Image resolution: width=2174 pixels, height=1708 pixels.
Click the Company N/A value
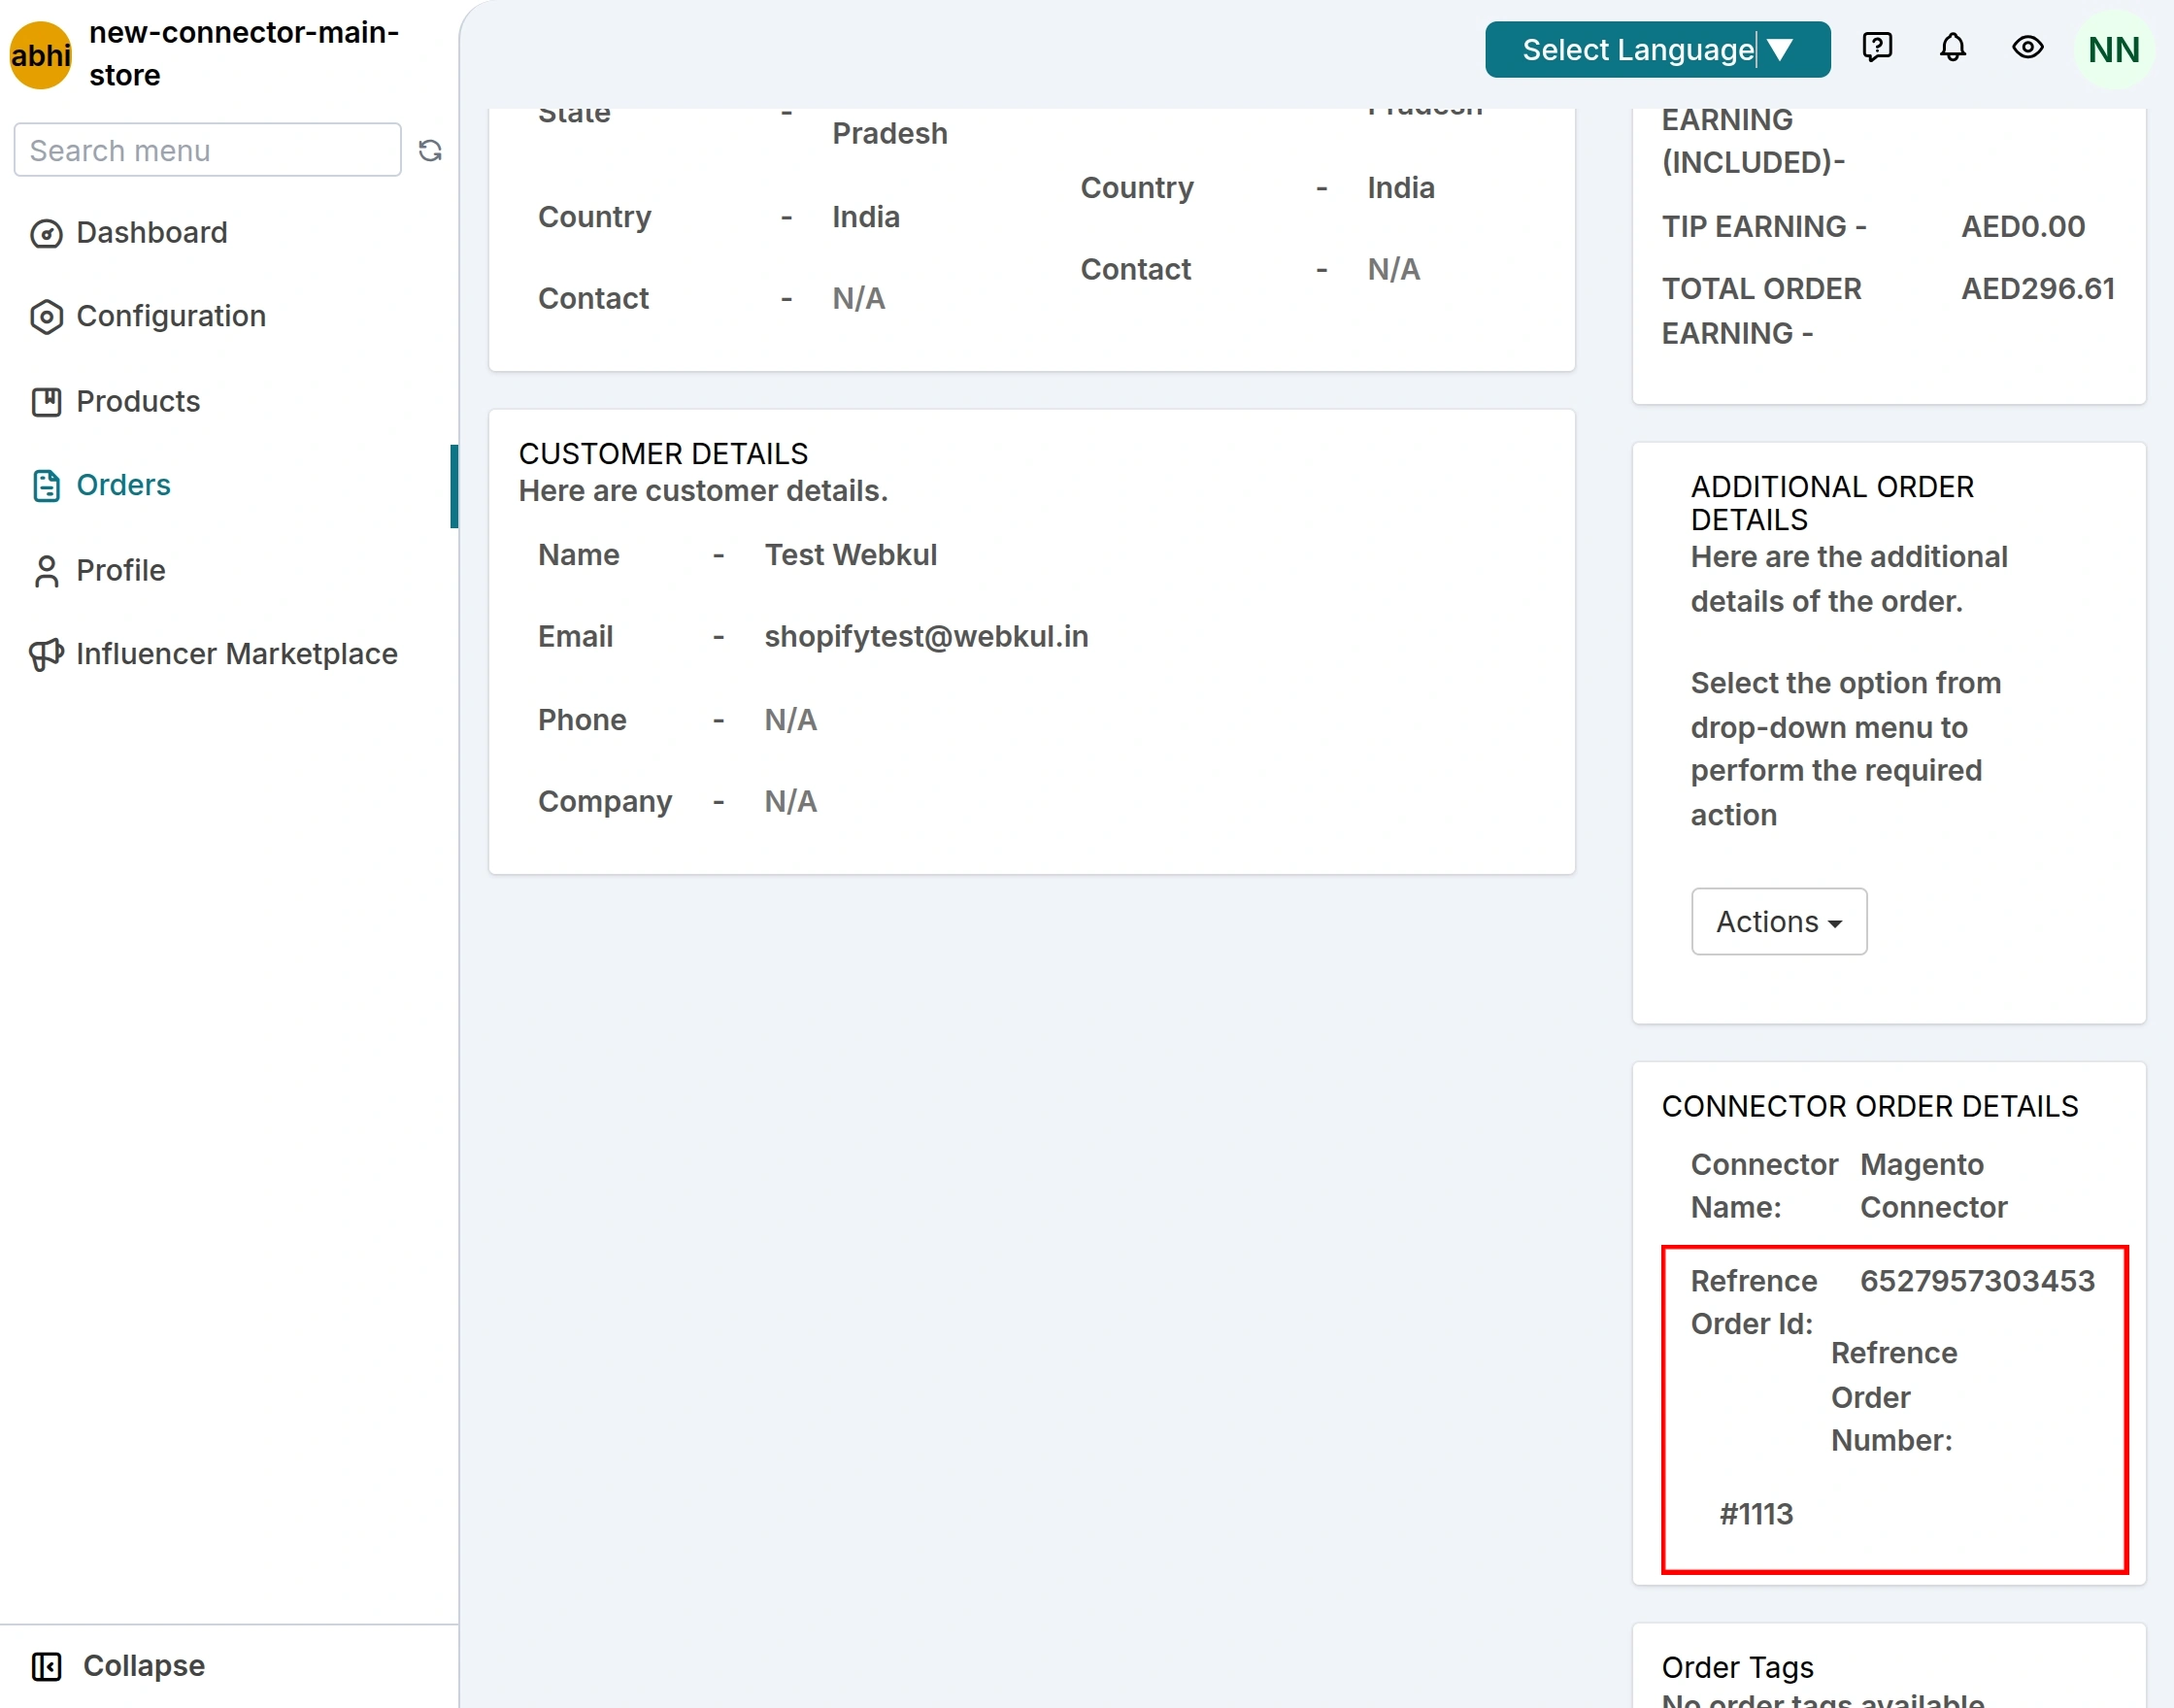click(790, 802)
